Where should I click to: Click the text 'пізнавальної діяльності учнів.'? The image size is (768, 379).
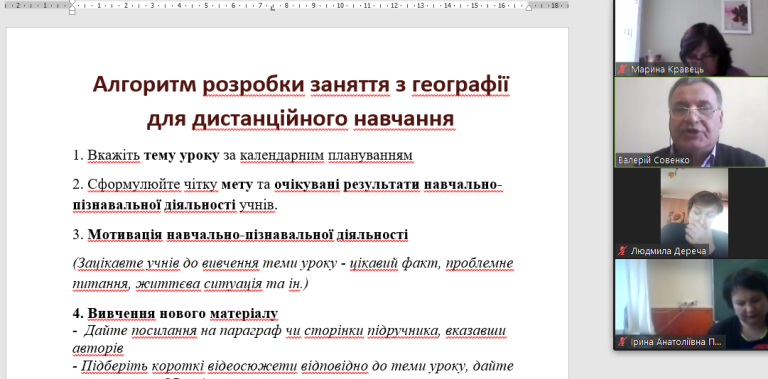coord(175,205)
